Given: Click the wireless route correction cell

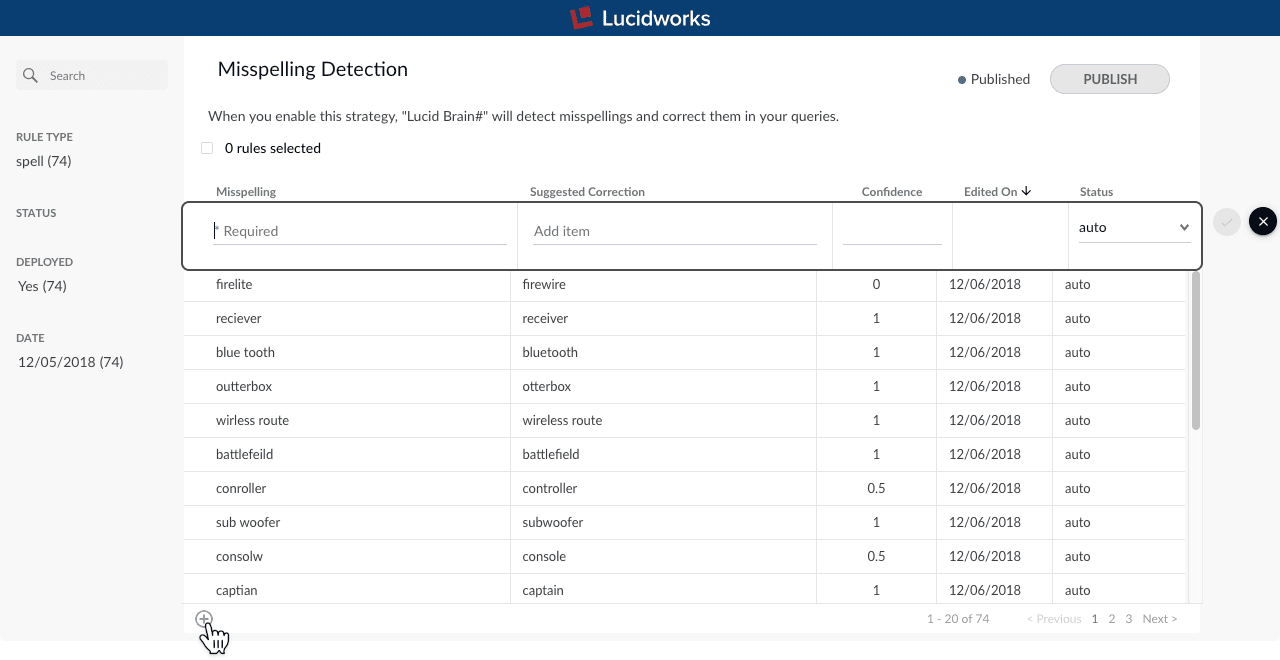Looking at the screenshot, I should coord(663,421).
